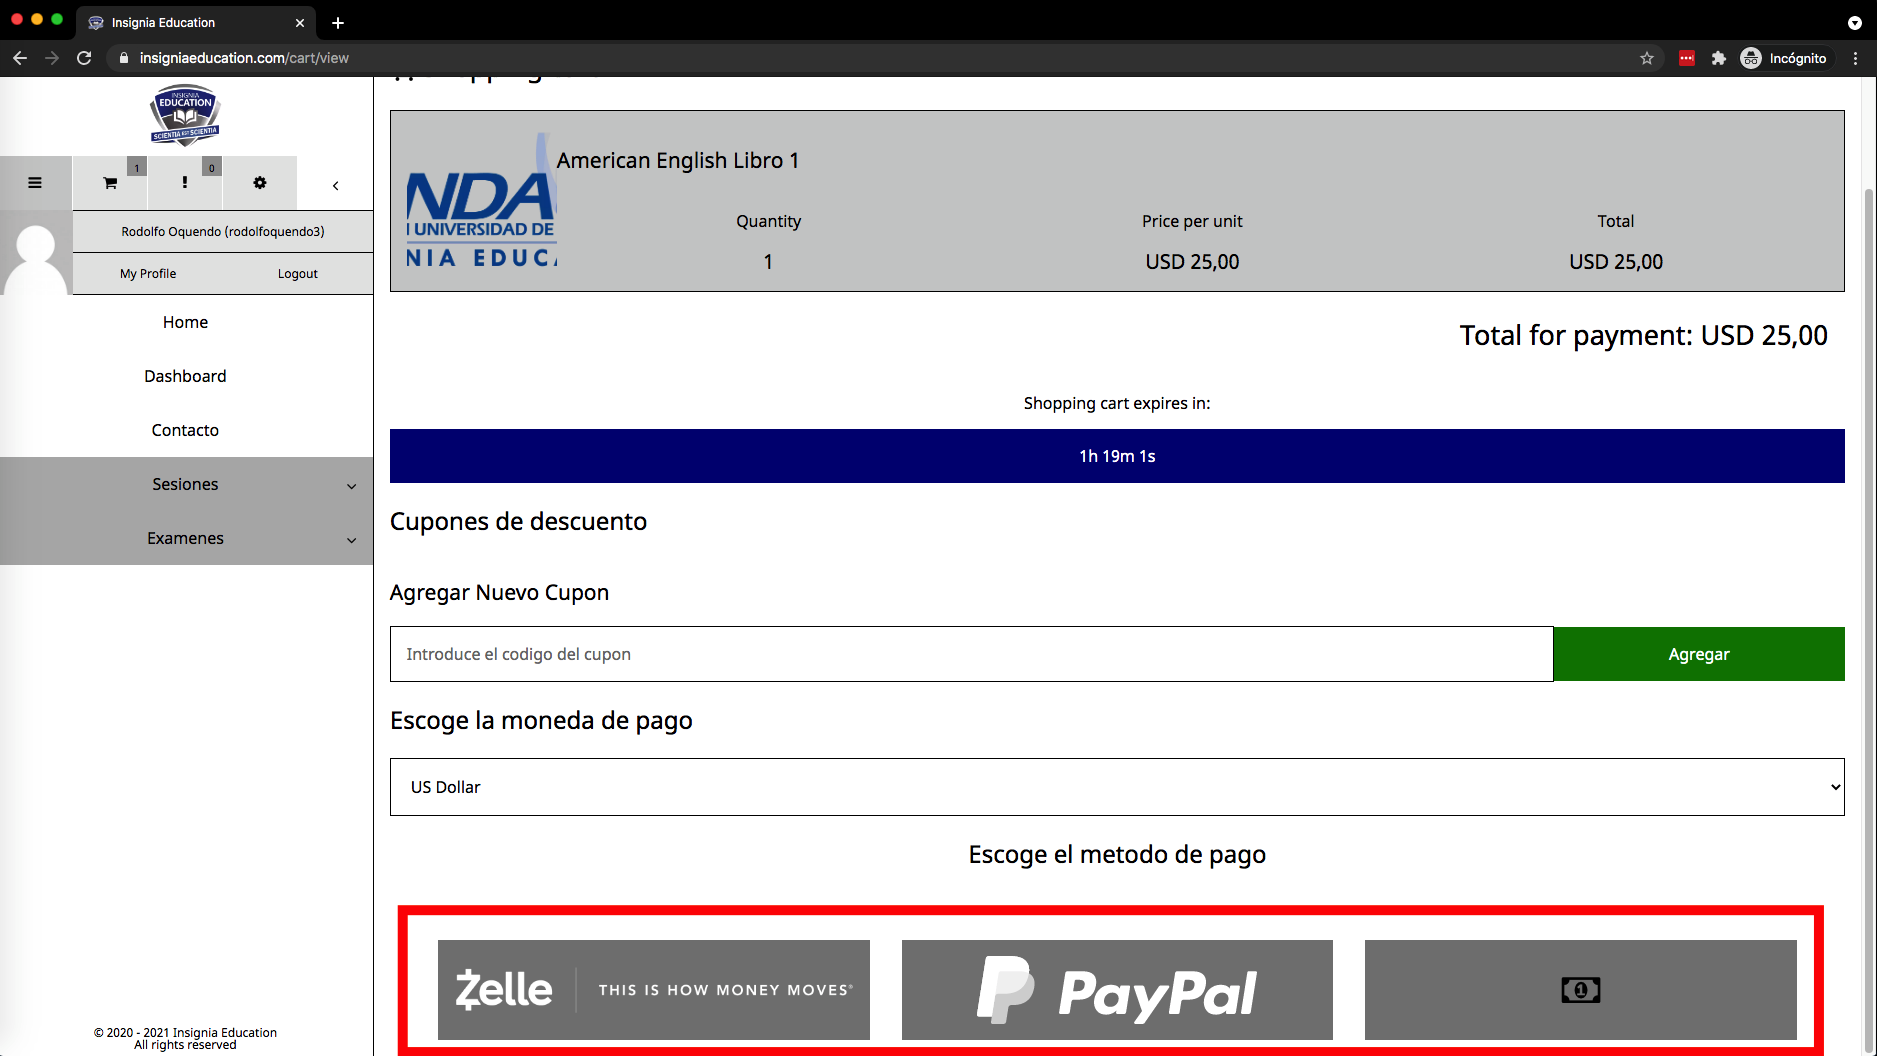Open browser extensions puzzle icon
Screen dimensions: 1877x1056
[1719, 58]
